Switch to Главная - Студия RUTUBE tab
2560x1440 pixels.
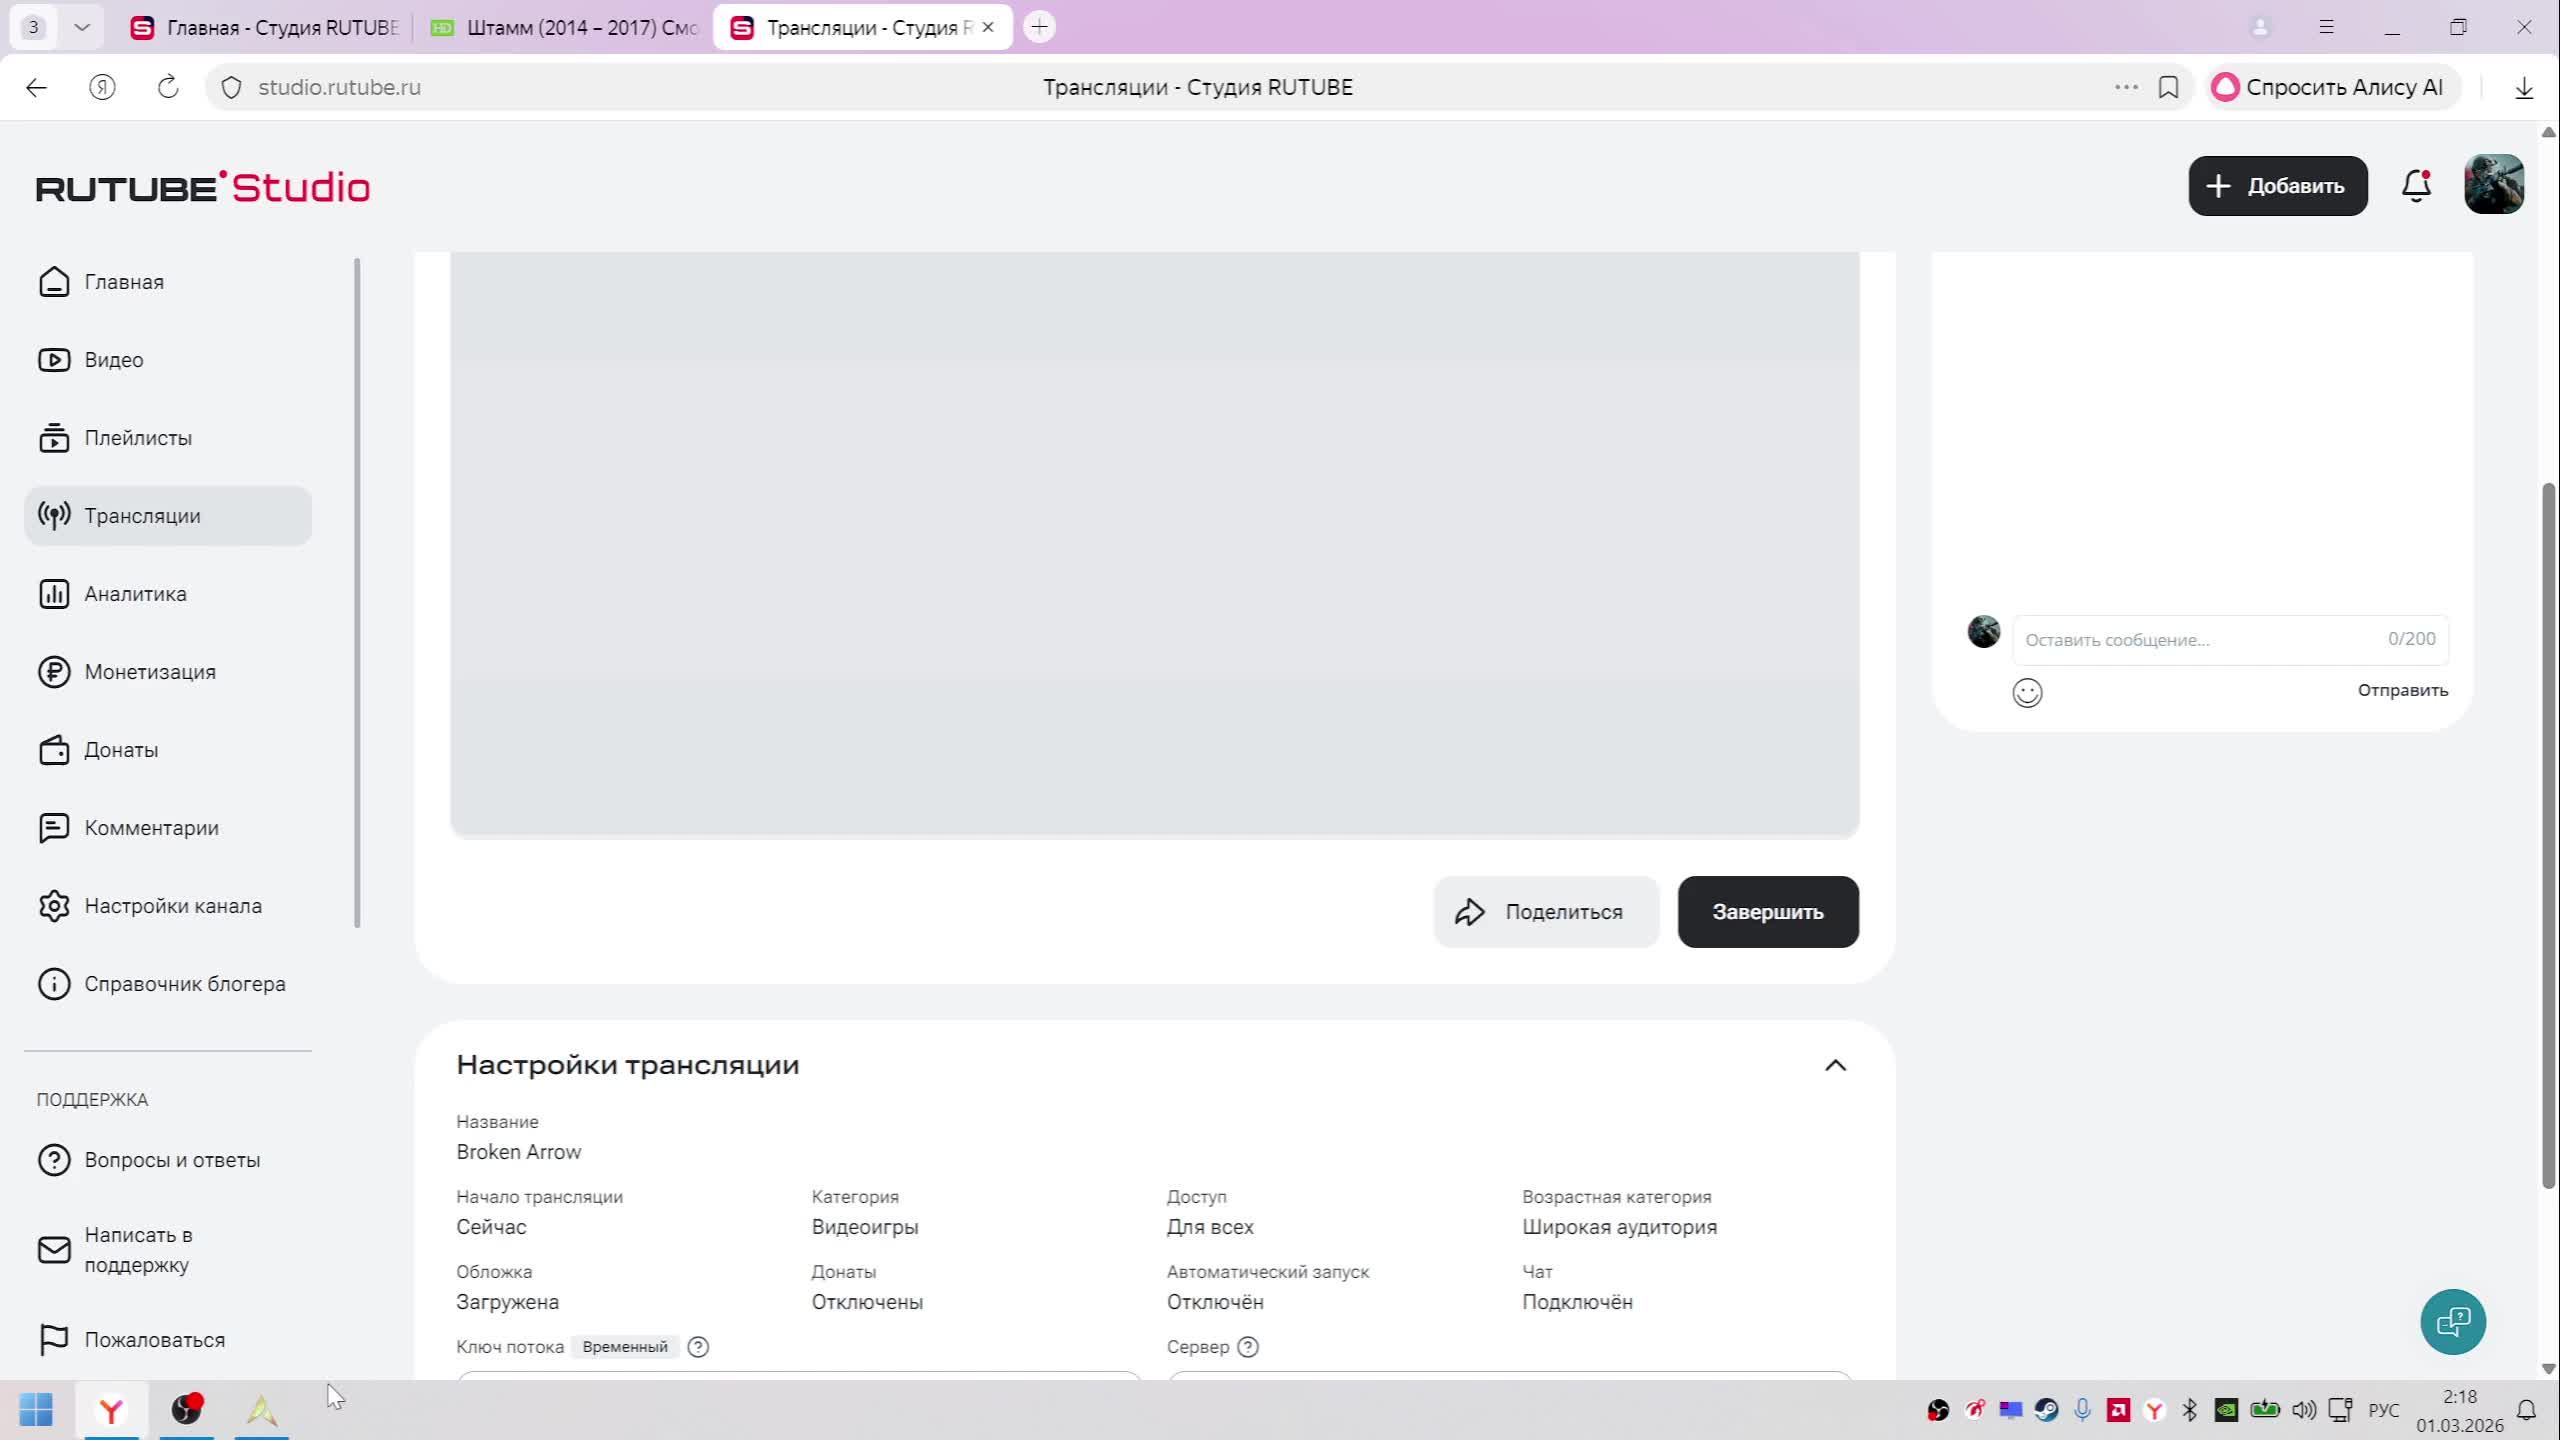pos(266,27)
